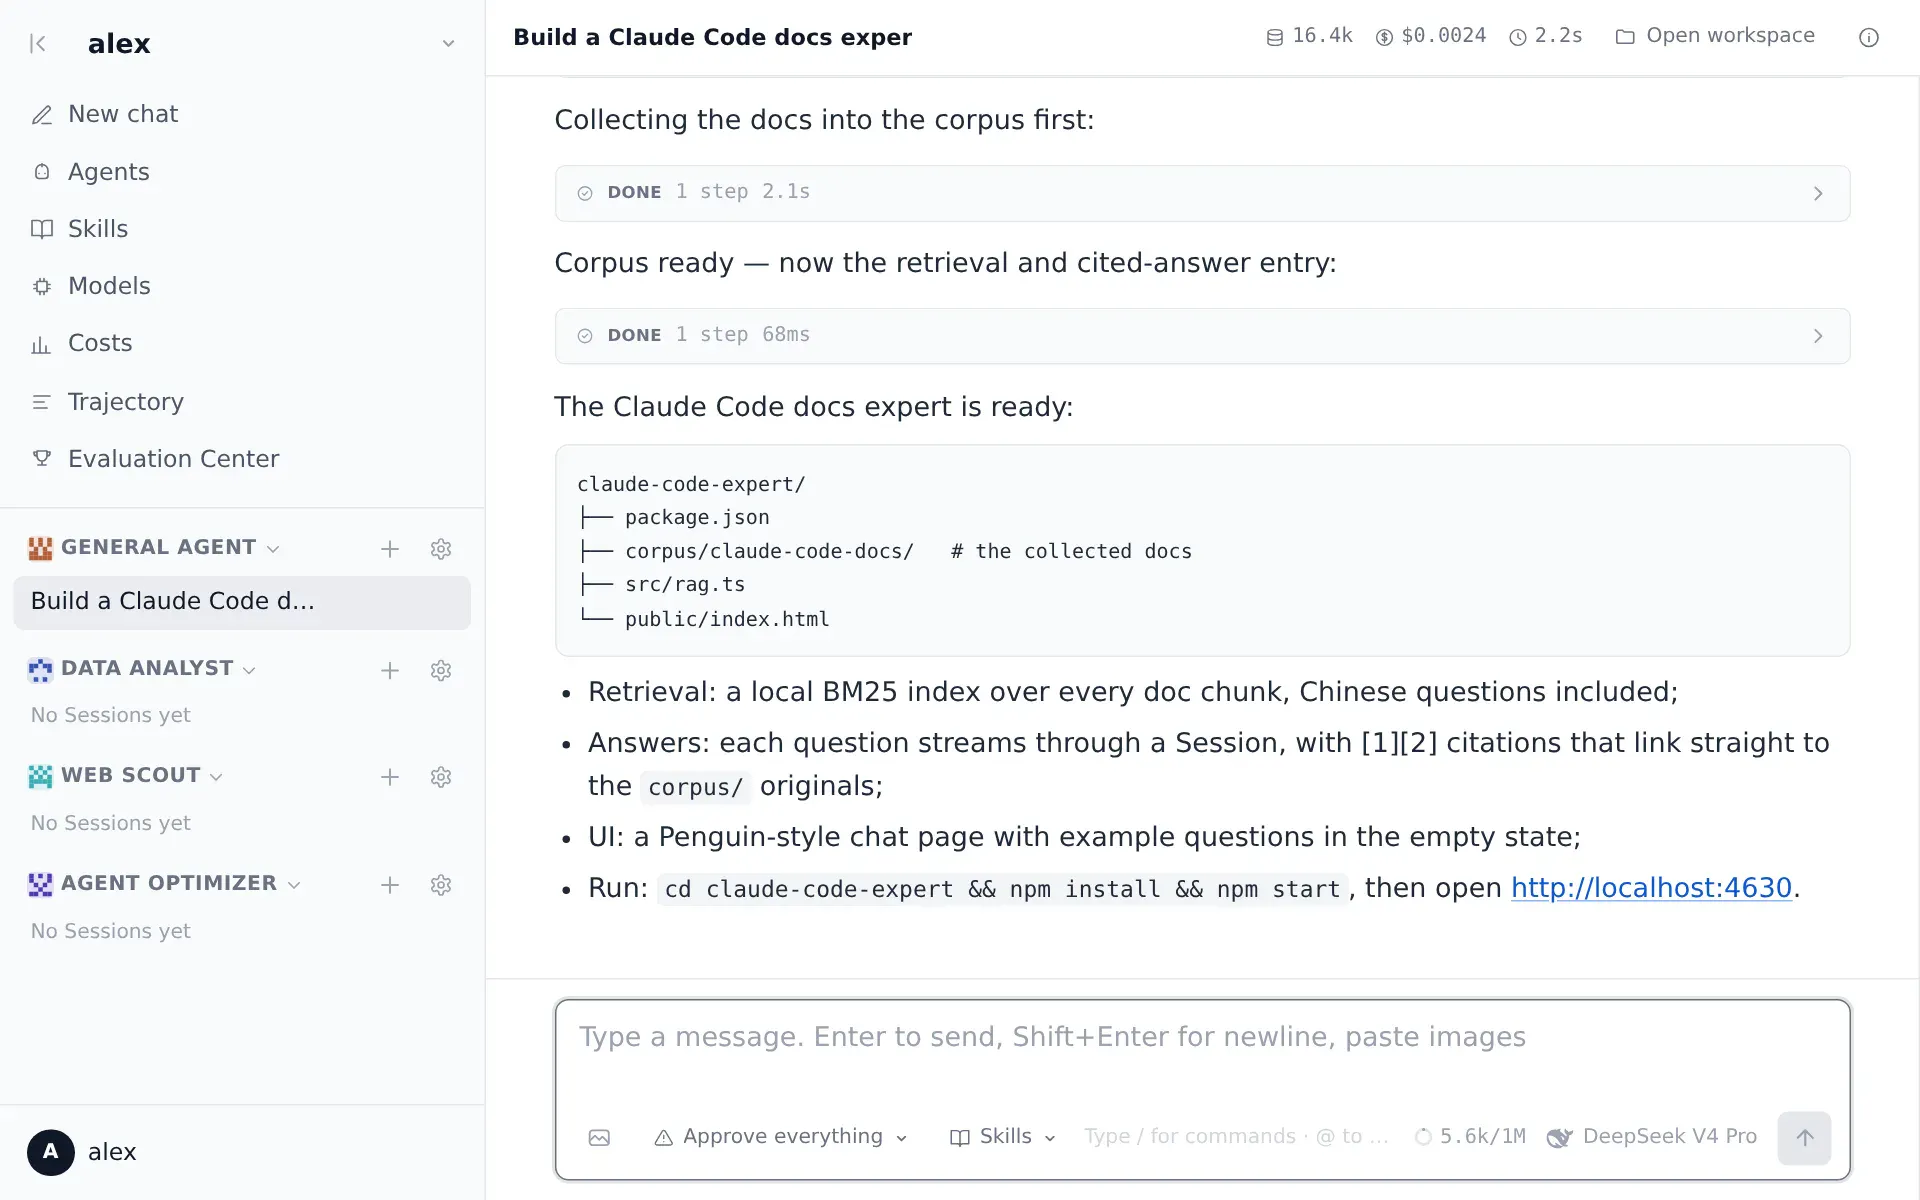Image resolution: width=1920 pixels, height=1200 pixels.
Task: Open the session info icon
Action: click(1869, 38)
